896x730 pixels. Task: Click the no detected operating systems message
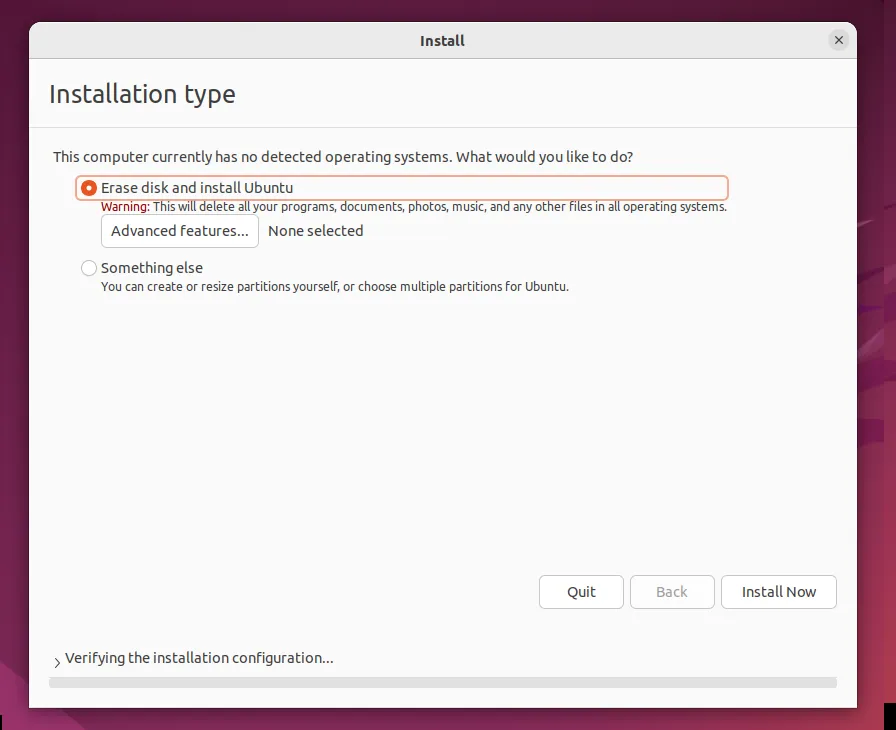(343, 157)
